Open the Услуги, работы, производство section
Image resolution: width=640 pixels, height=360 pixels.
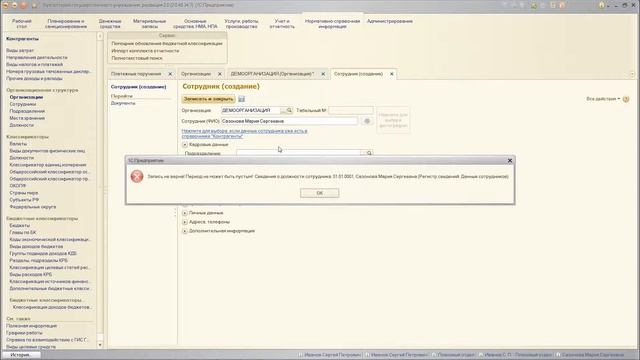[x=241, y=24]
